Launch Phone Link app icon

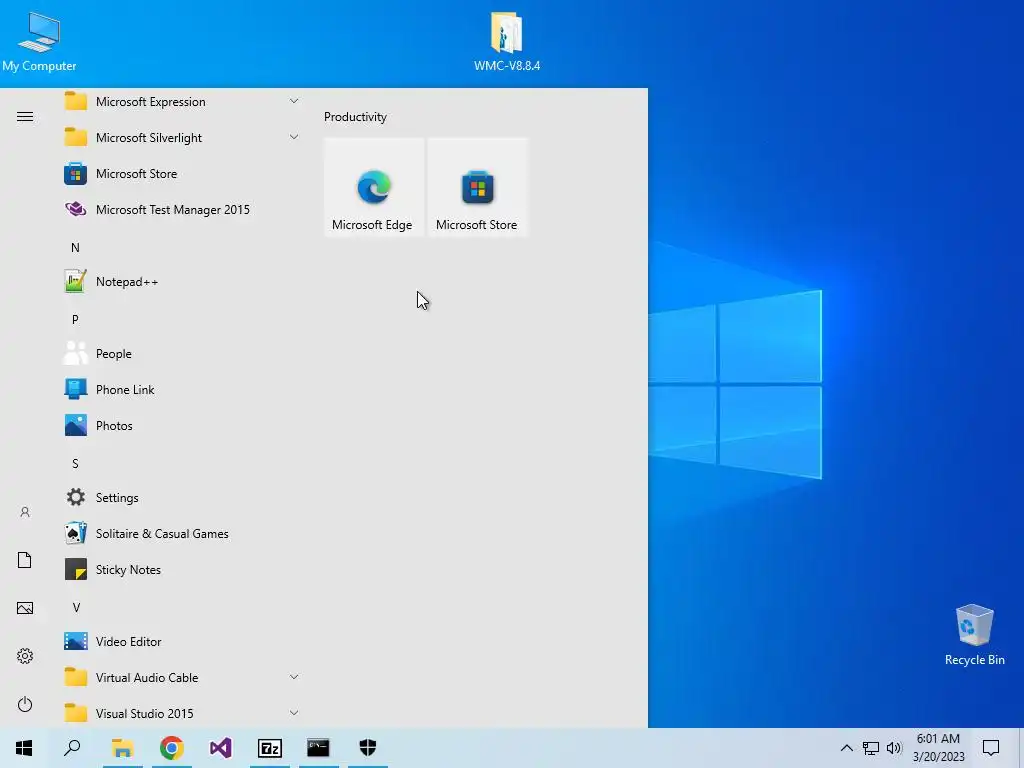76,389
